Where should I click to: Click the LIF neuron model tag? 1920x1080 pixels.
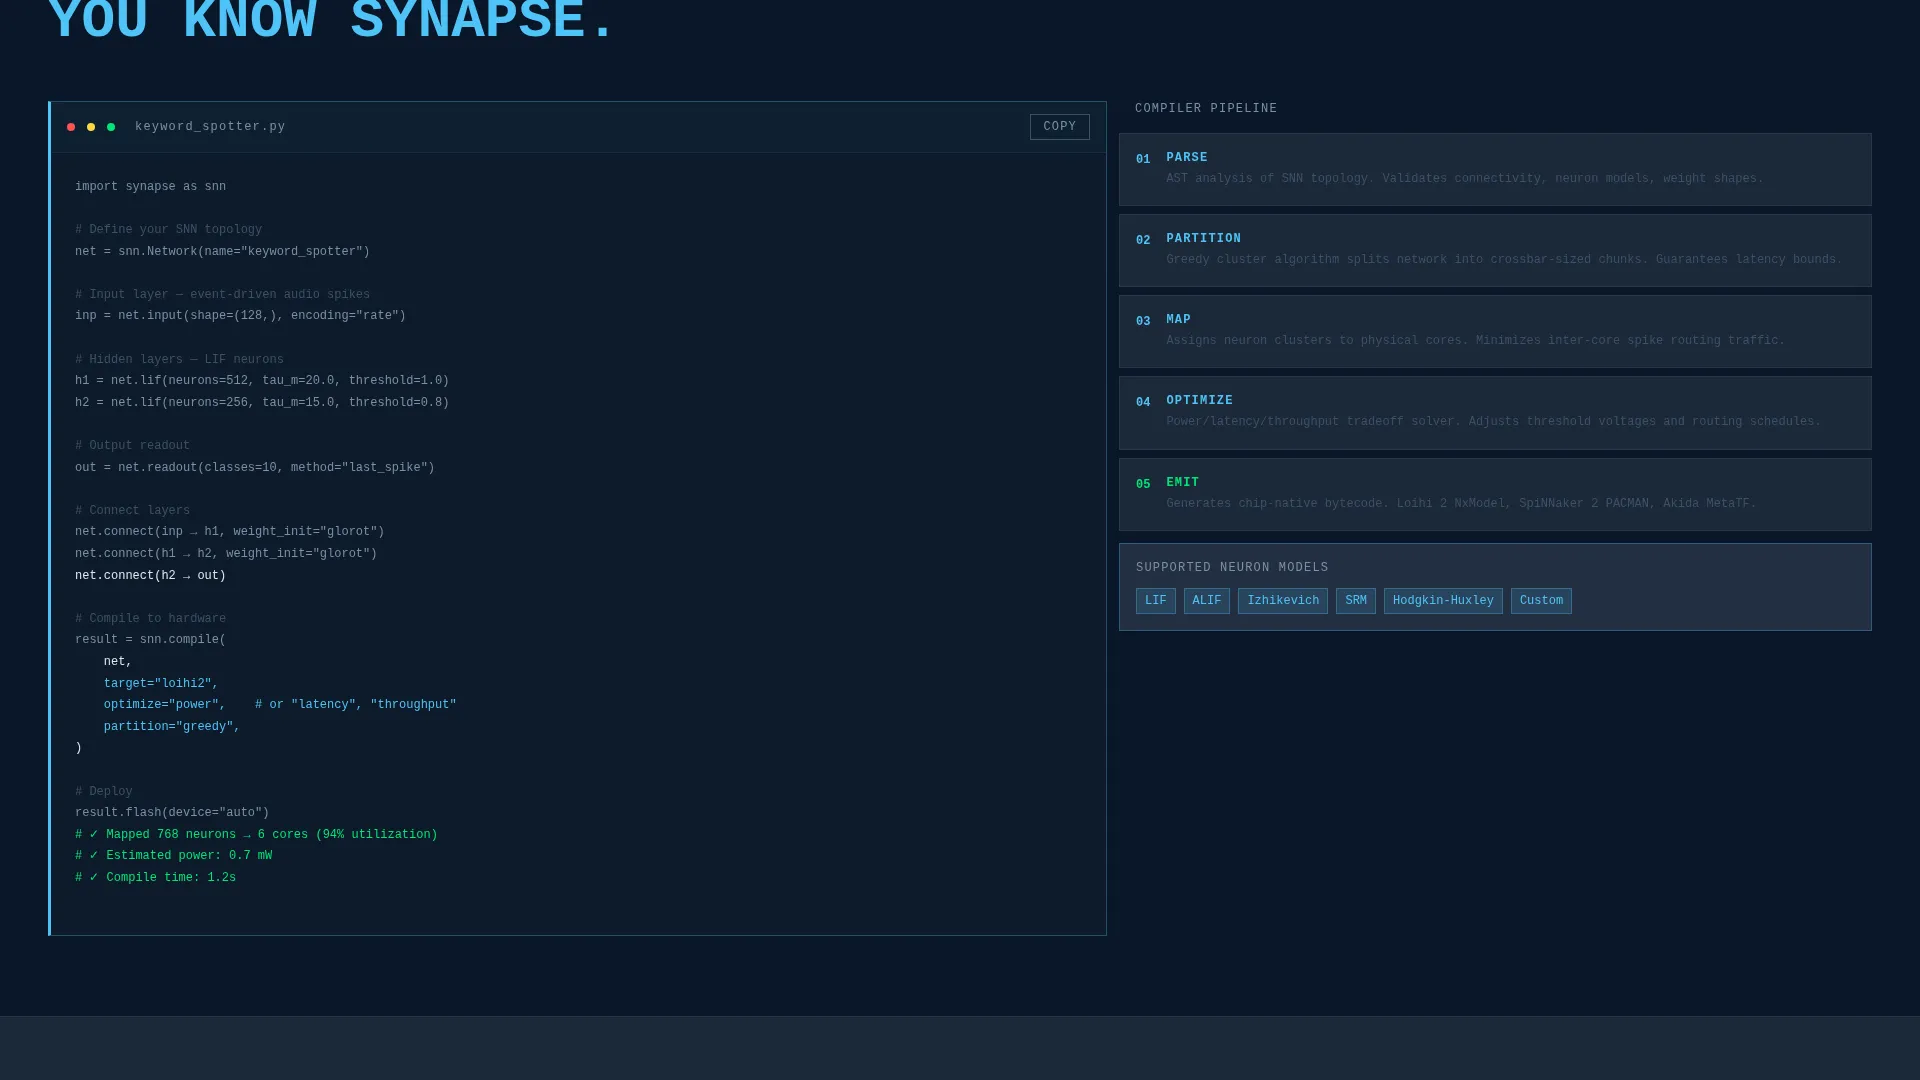(x=1155, y=601)
